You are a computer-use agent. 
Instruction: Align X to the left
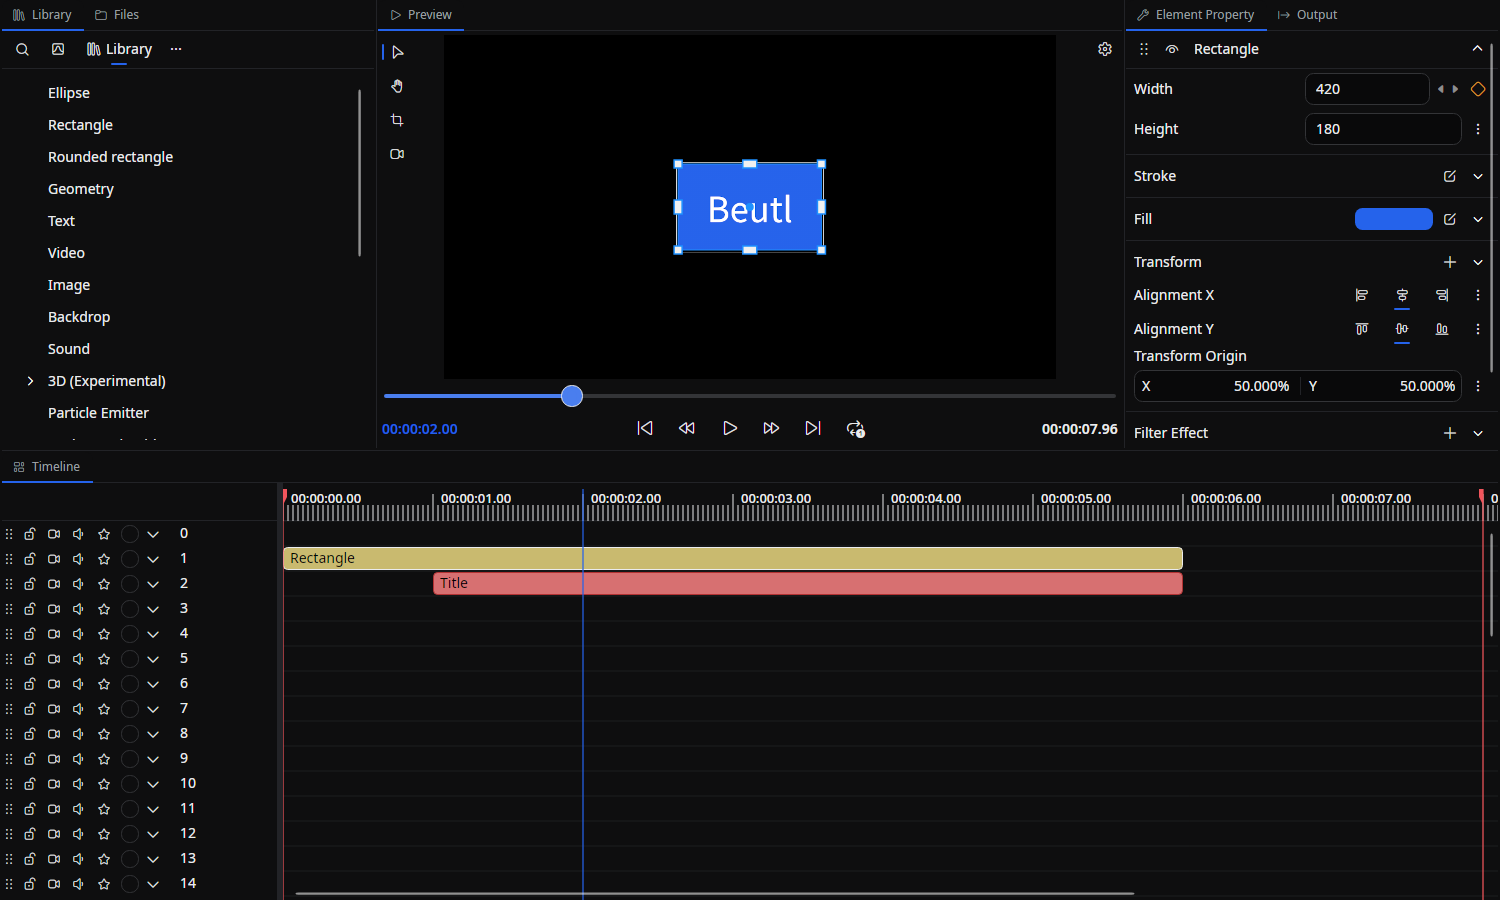point(1362,295)
